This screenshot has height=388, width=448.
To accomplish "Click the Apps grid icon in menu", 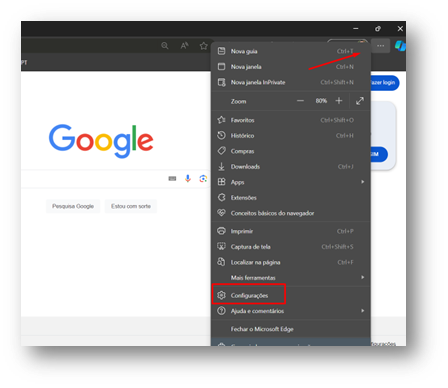I will (x=221, y=182).
